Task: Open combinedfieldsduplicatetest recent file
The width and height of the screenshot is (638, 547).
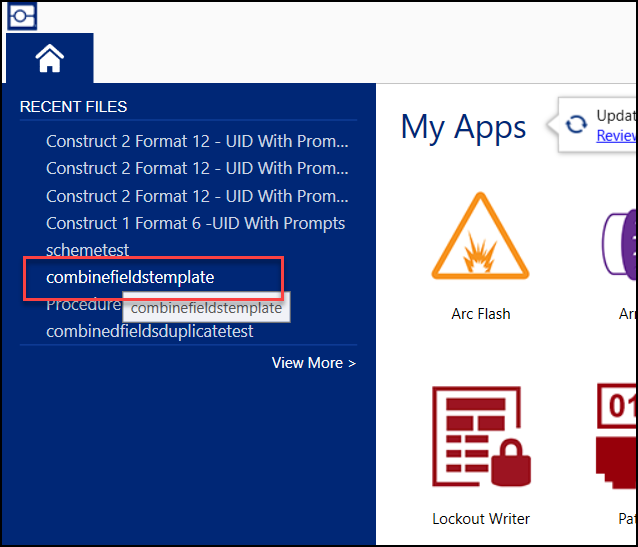Action: [150, 331]
